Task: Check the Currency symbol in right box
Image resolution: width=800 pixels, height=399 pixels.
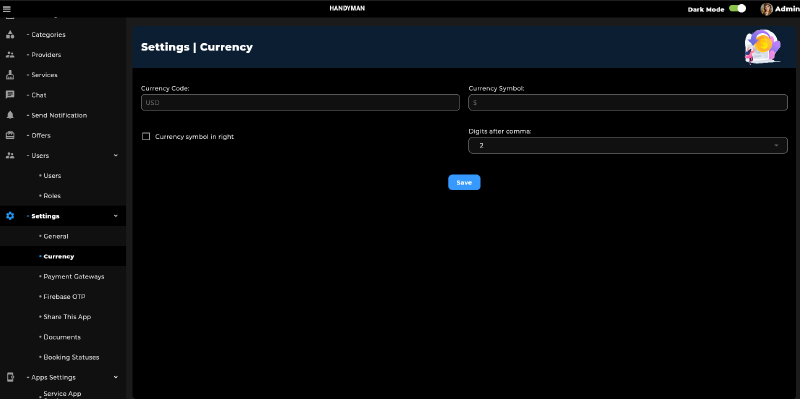Action: (146, 136)
